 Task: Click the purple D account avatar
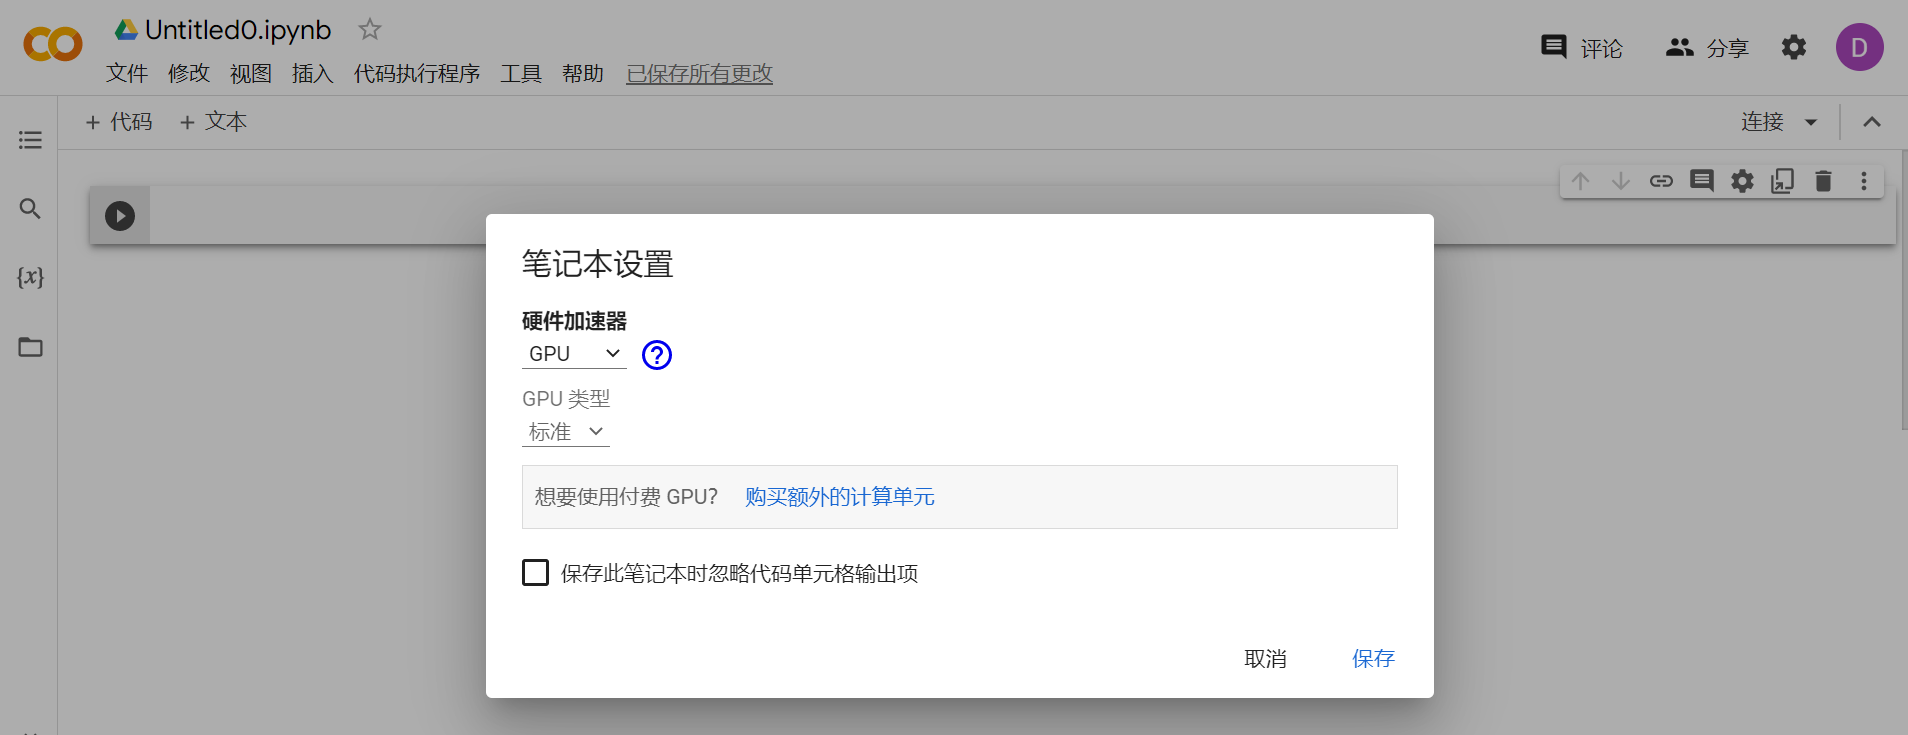click(x=1859, y=47)
